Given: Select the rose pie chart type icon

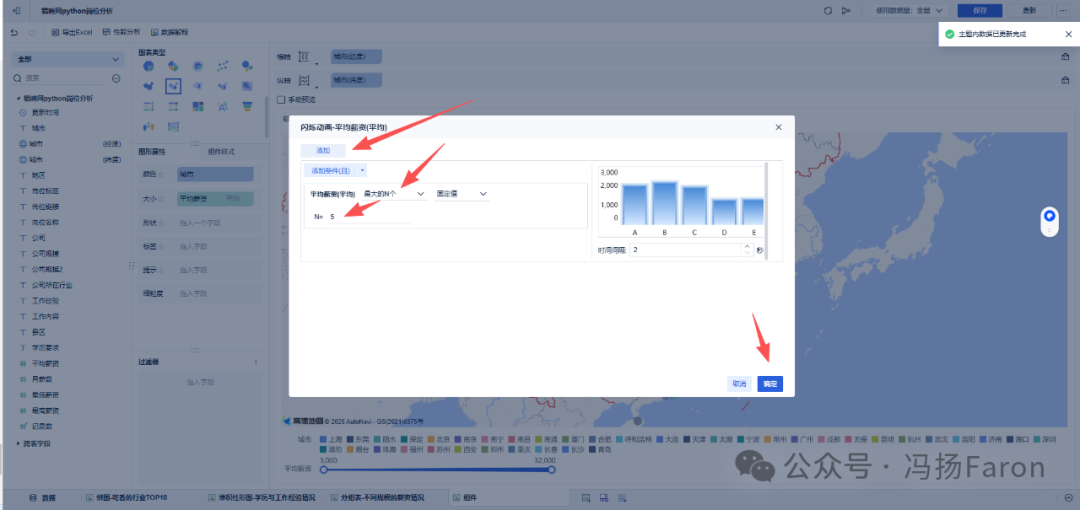Looking at the screenshot, I should coord(173,66).
